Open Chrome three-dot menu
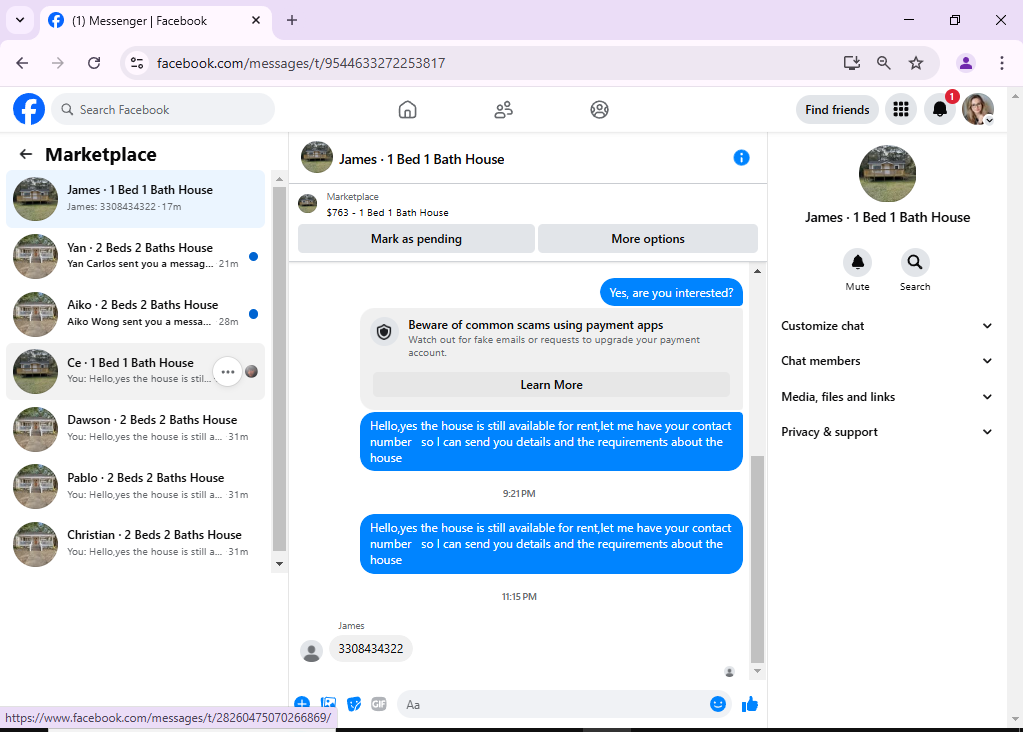 pos(1001,63)
